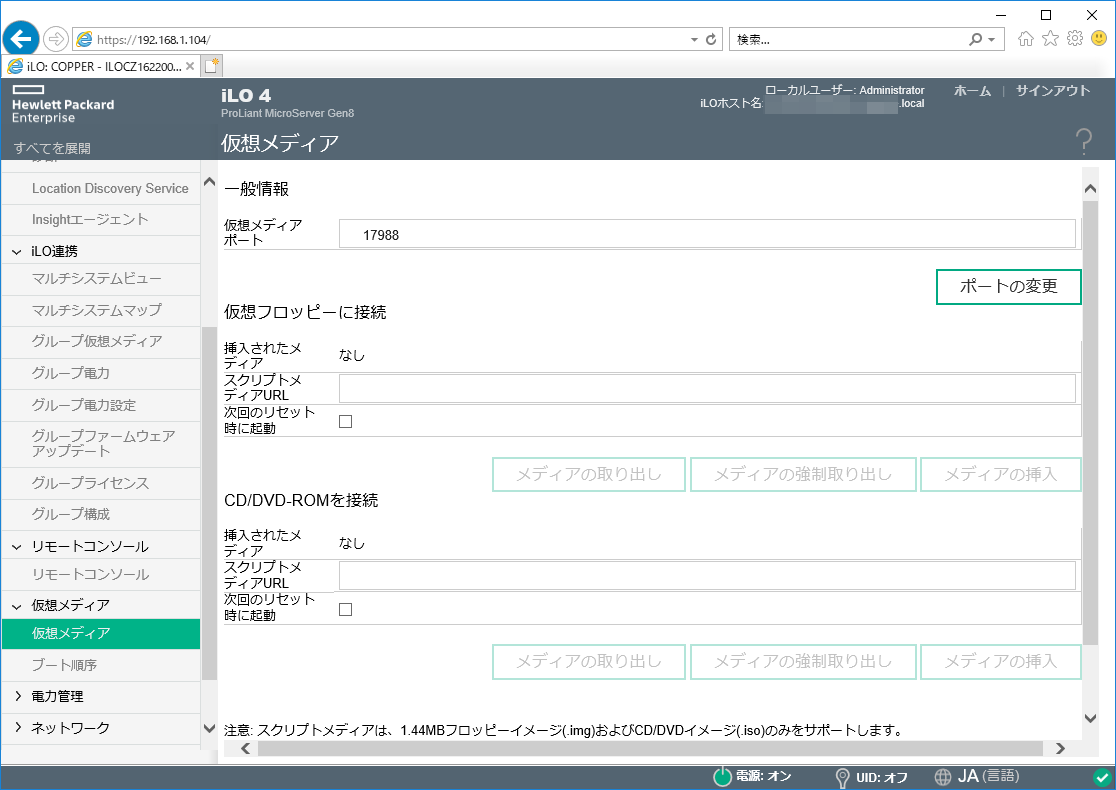Viewport: 1116px width, 790px height.
Task: Click floppy メディアの強制取り出し button
Action: click(x=803, y=475)
